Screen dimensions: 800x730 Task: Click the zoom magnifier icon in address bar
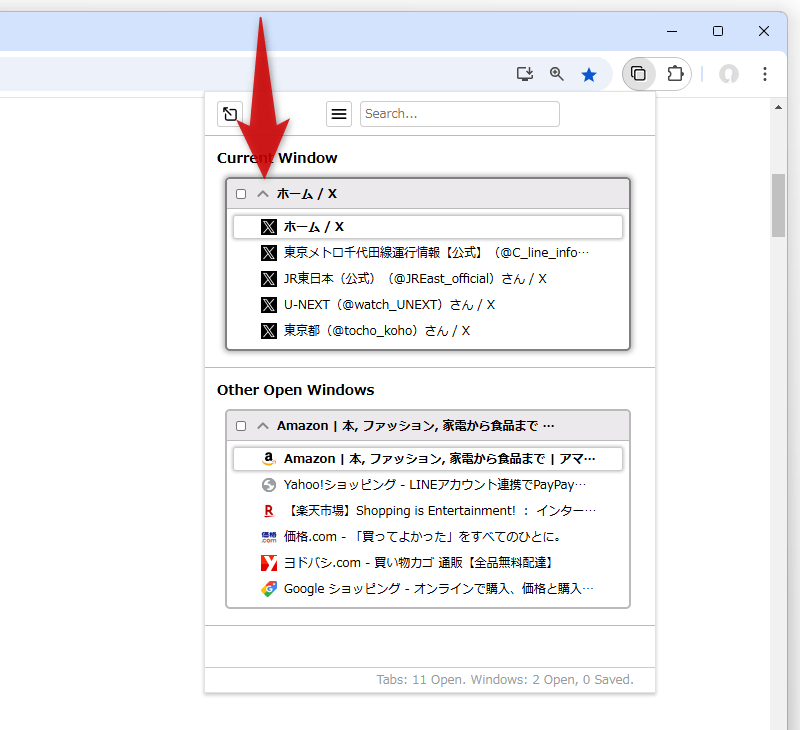point(557,74)
